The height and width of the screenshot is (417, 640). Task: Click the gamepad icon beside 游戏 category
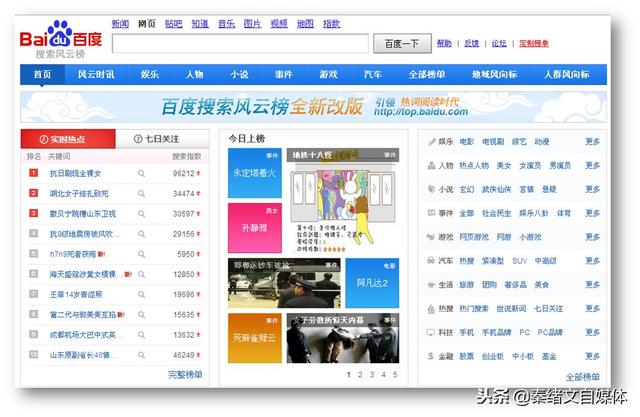click(431, 237)
